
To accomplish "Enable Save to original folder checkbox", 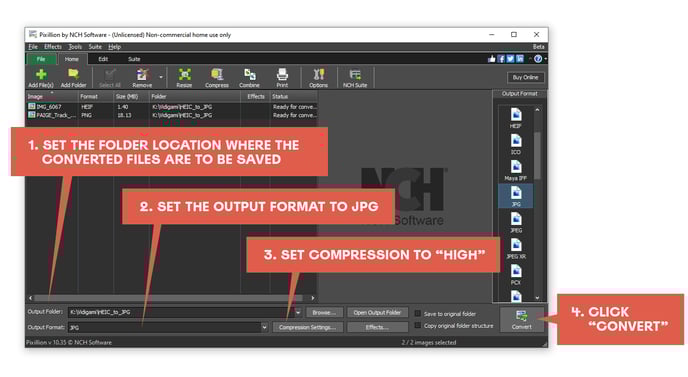I will pyautogui.click(x=418, y=313).
